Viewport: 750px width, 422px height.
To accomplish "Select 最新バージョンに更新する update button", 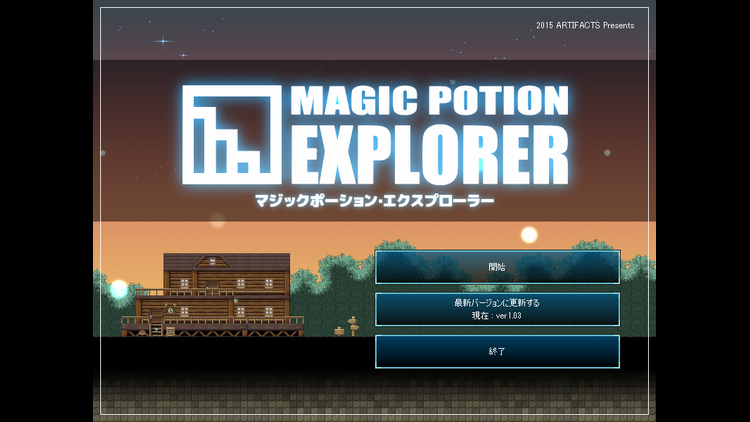I will [x=497, y=309].
